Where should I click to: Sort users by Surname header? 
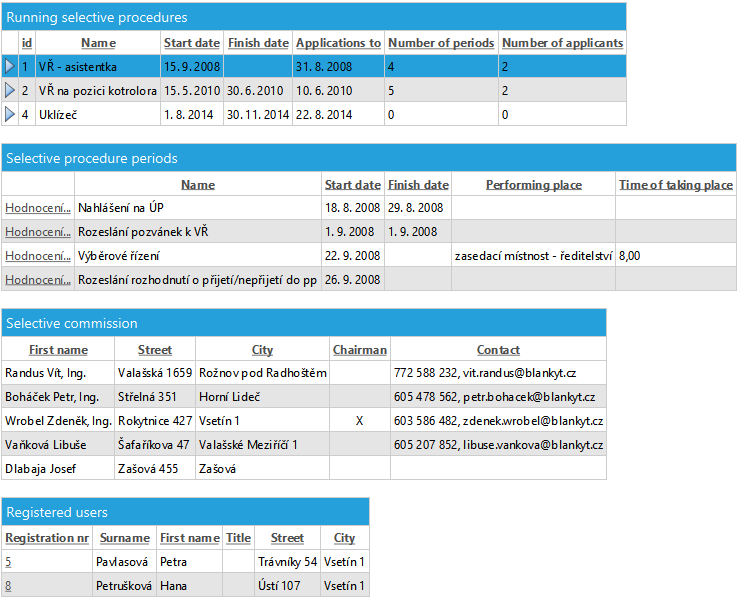pos(125,538)
